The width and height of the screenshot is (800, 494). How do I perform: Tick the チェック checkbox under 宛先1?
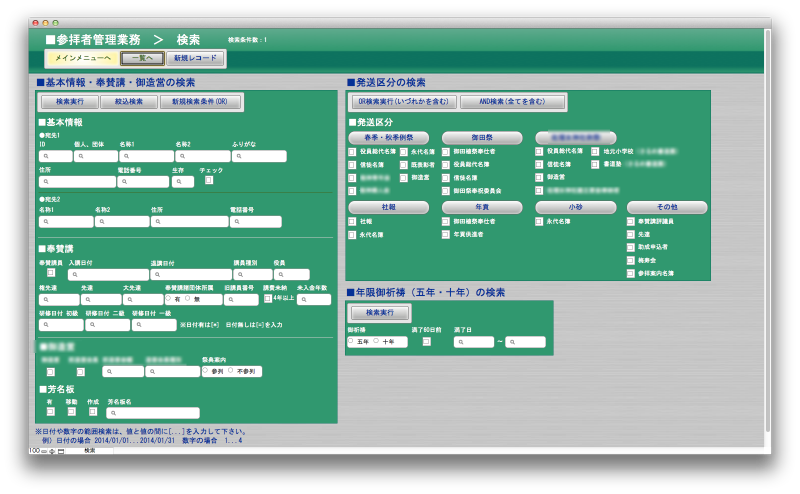(x=209, y=180)
